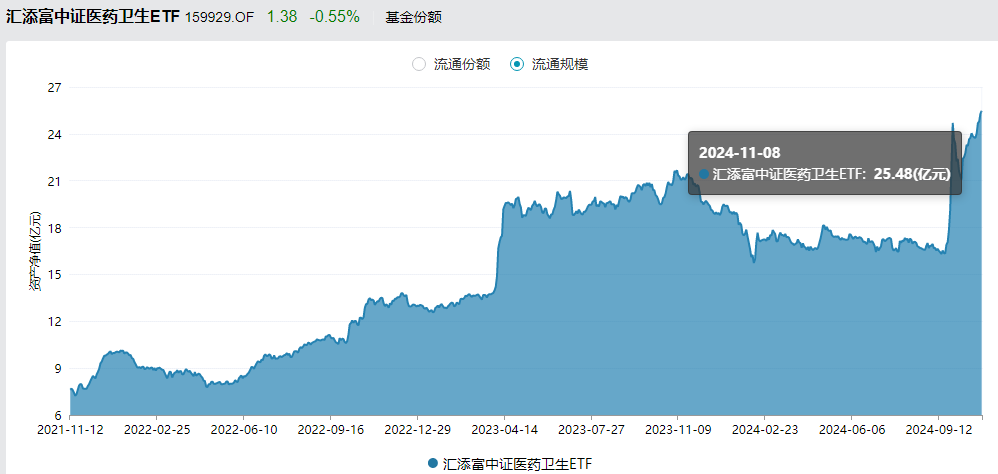Click x-axis date label 2022-06-10
This screenshot has width=998, height=474.
(x=243, y=429)
